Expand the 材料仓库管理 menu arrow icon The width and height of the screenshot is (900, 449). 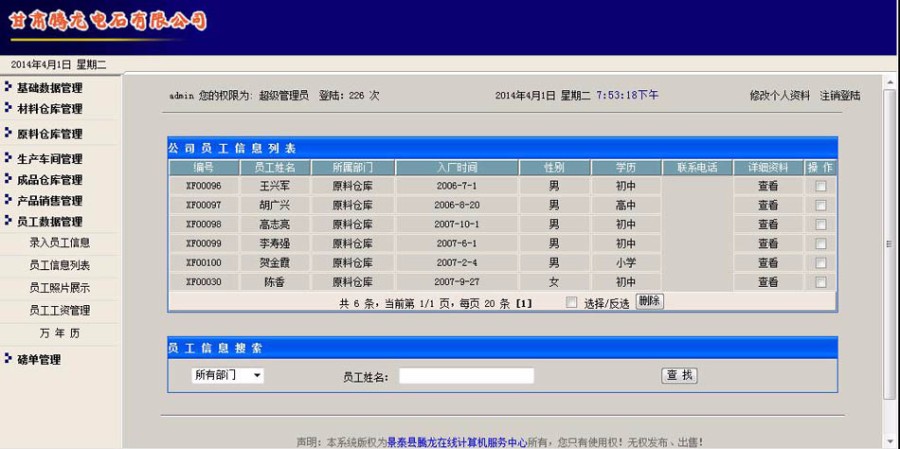tap(8, 108)
